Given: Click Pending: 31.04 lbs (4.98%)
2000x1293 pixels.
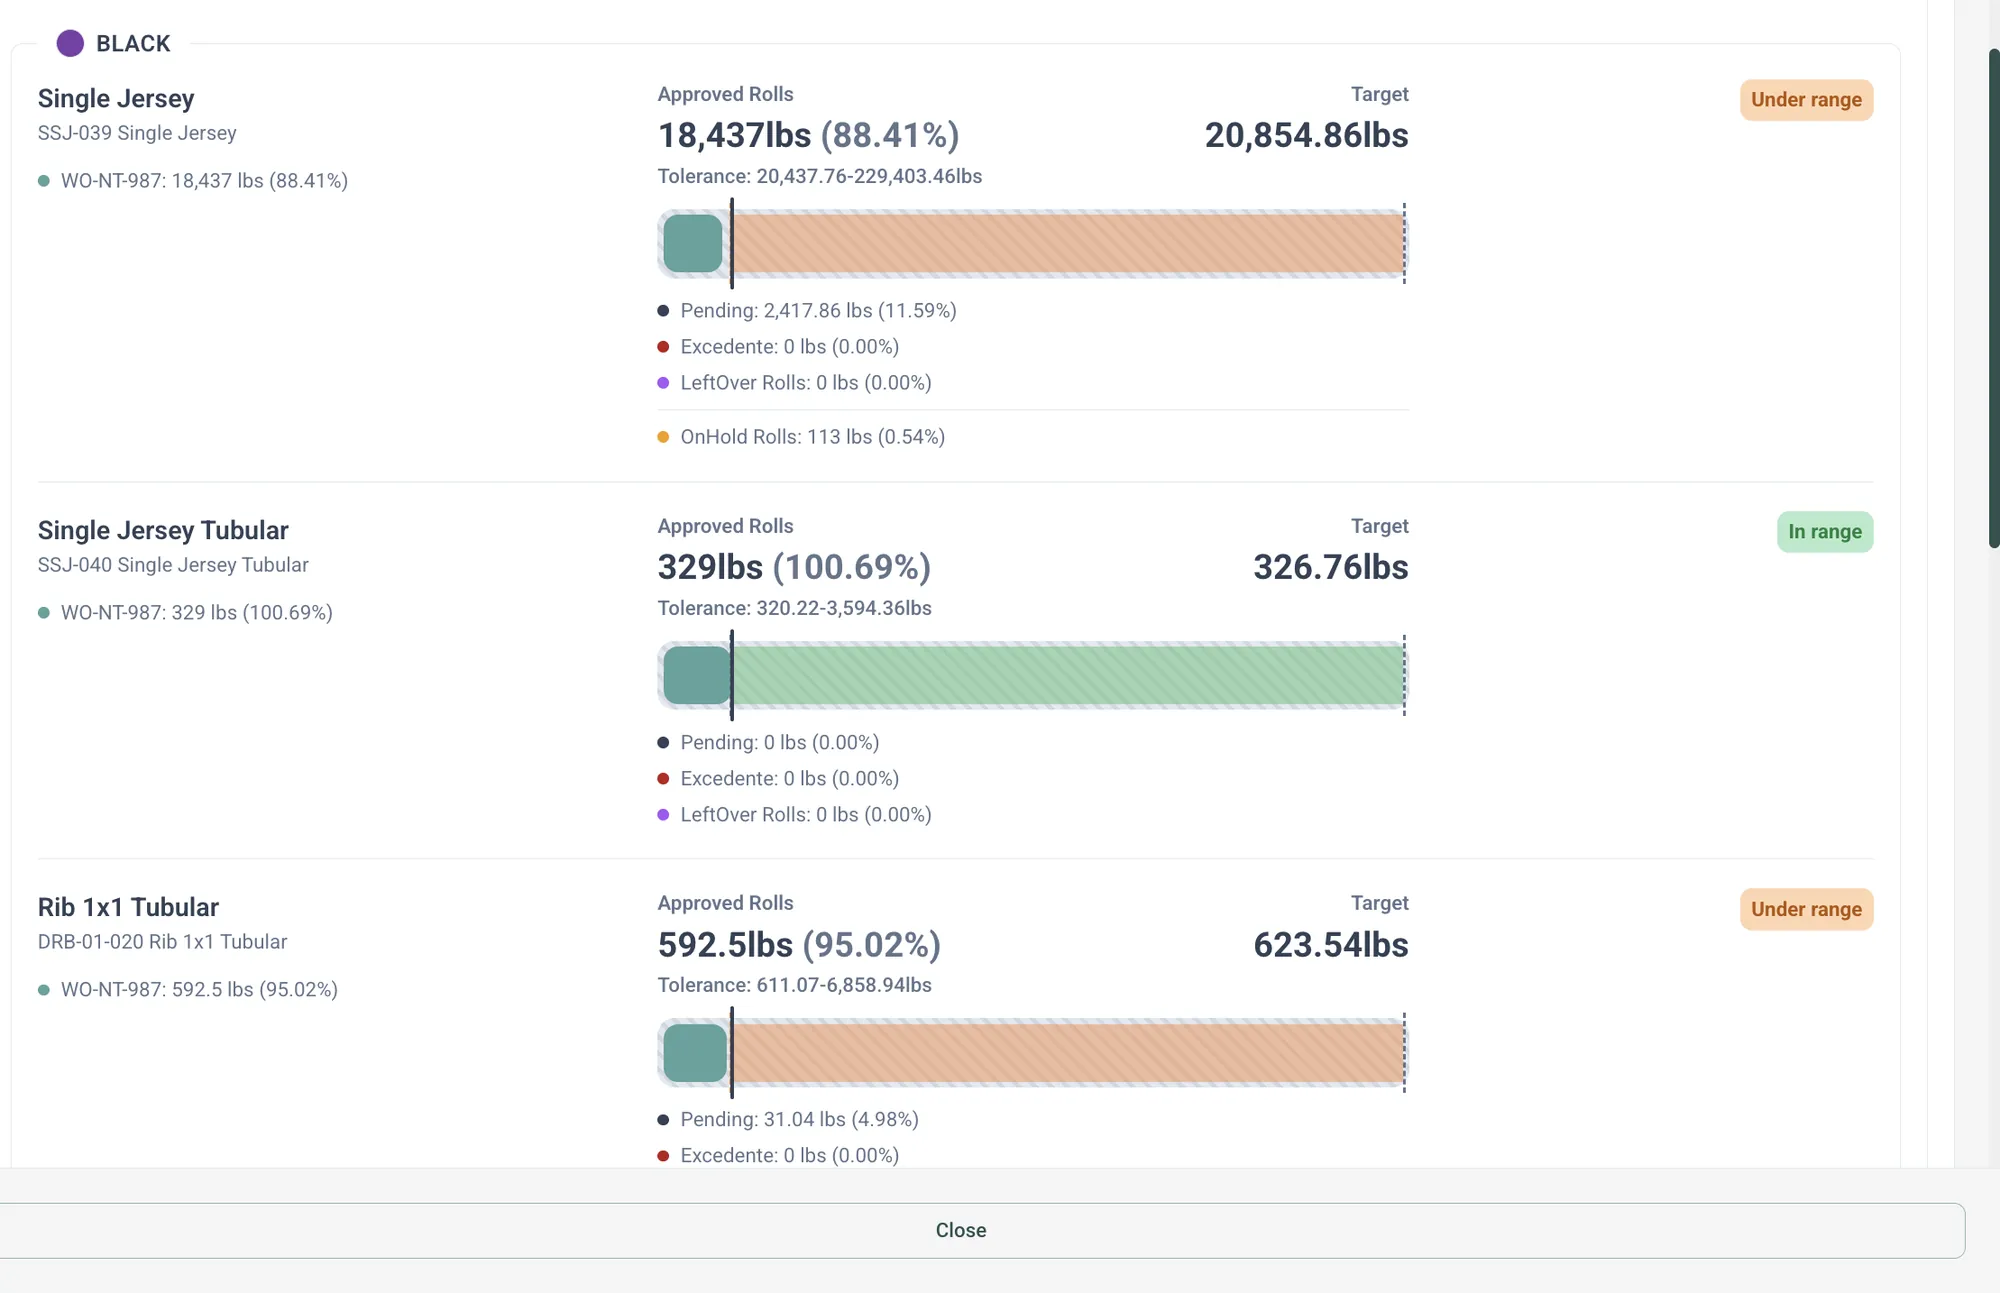Looking at the screenshot, I should 799,1120.
